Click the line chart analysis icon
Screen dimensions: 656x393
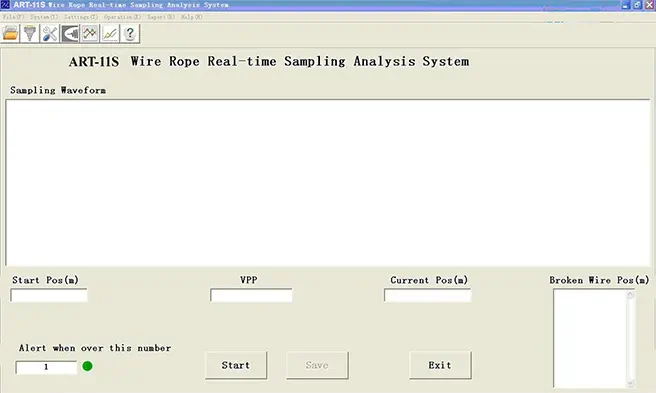tap(110, 33)
